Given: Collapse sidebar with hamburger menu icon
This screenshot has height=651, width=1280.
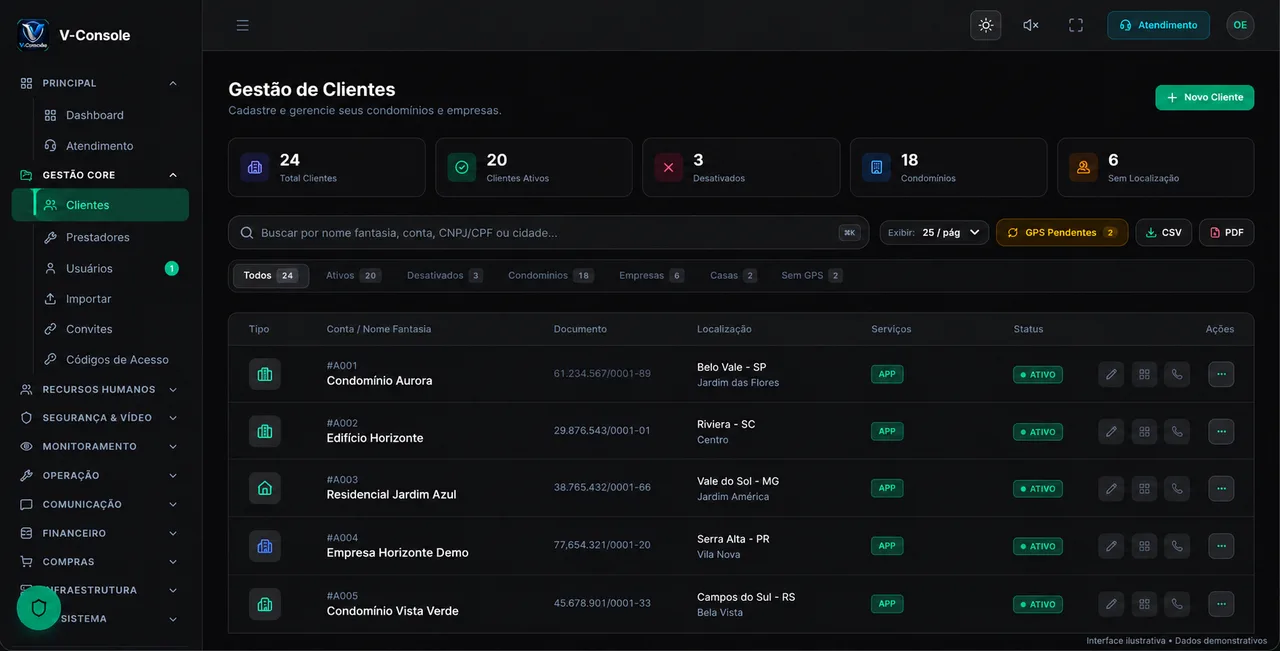Looking at the screenshot, I should tap(243, 25).
